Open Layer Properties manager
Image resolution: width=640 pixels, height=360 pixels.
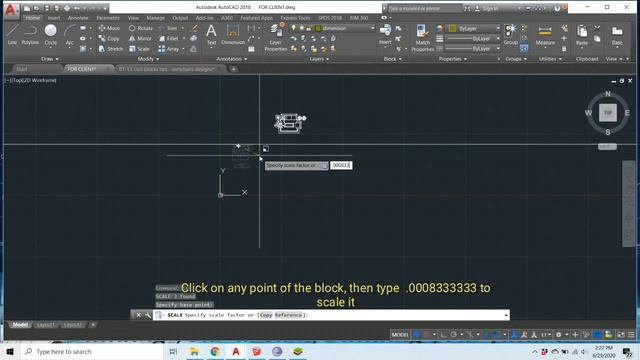click(x=276, y=38)
